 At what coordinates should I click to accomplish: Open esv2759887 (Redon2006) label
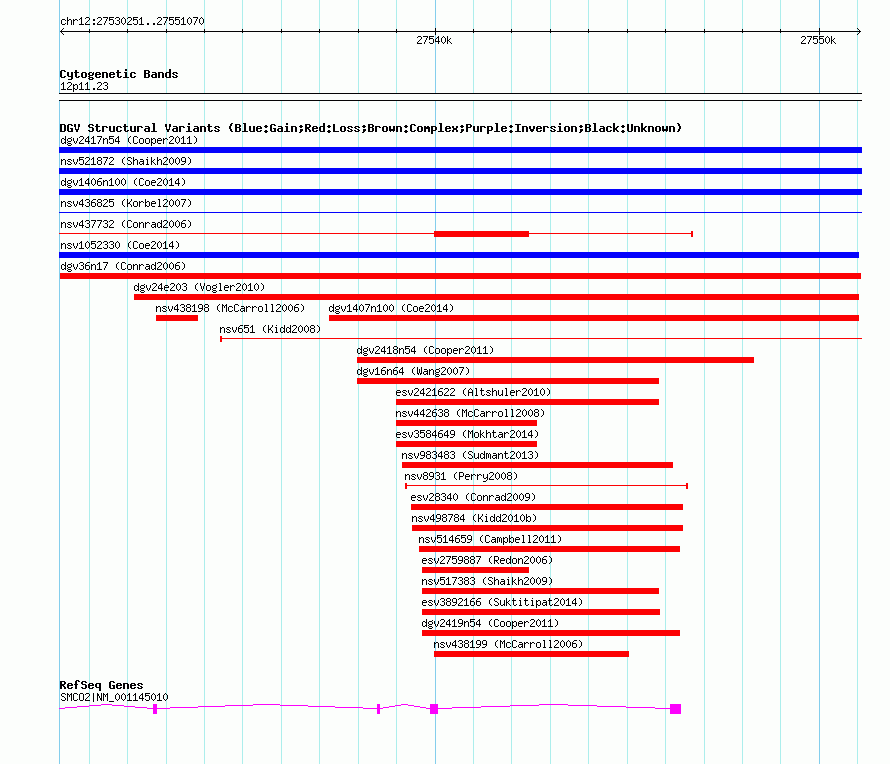point(487,560)
